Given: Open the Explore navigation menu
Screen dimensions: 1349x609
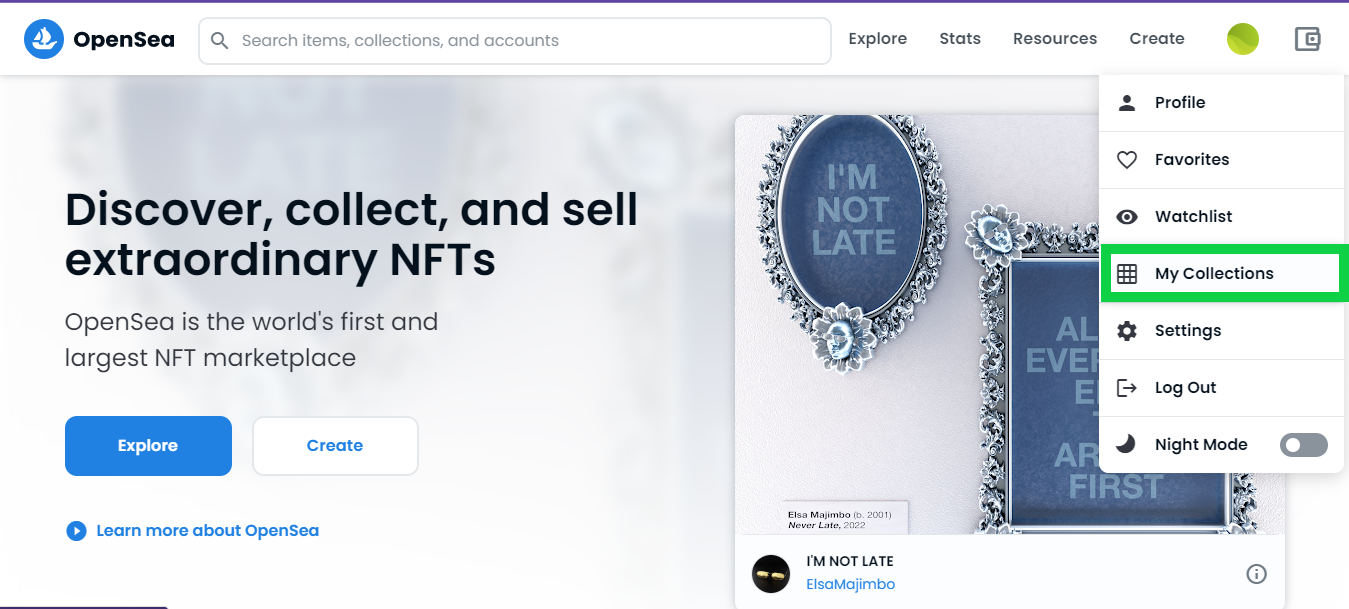Looking at the screenshot, I should click(877, 39).
